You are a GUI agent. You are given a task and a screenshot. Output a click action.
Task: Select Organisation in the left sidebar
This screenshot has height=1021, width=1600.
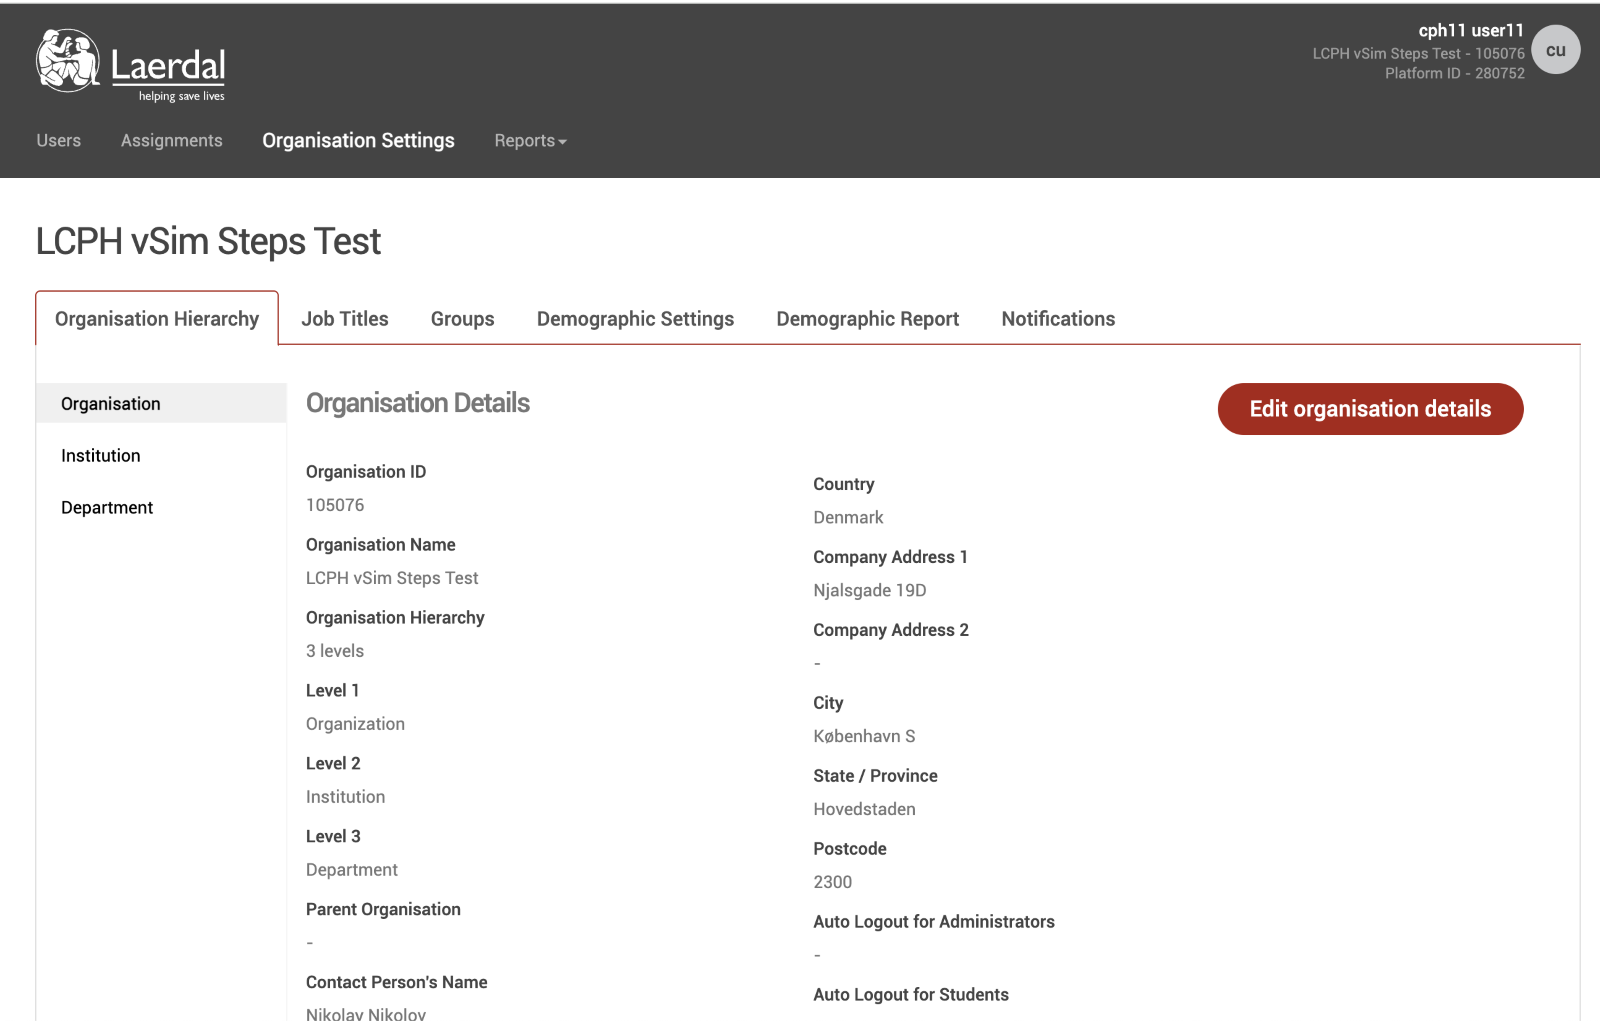tap(111, 404)
